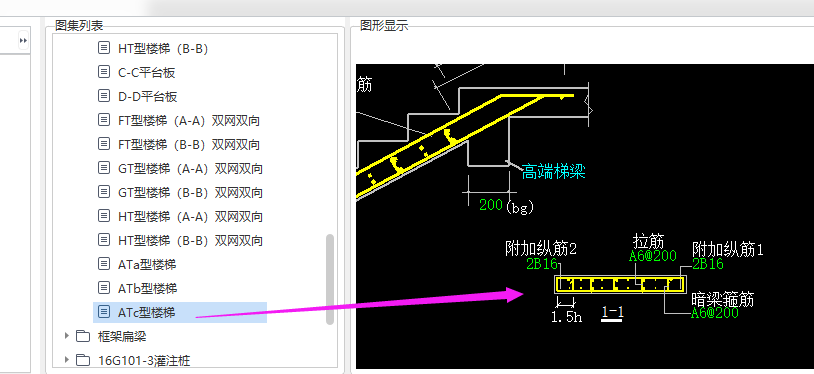The width and height of the screenshot is (814, 374).
Task: Edit 附加纵筋1 value 2B16
Action: tap(708, 264)
